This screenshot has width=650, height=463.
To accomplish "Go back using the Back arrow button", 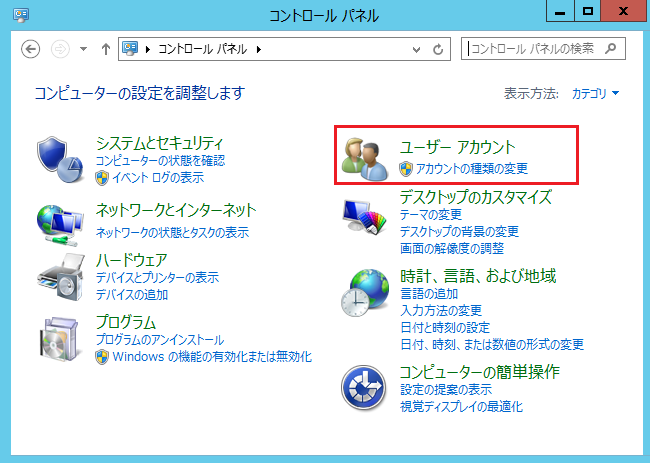I will click(30, 49).
